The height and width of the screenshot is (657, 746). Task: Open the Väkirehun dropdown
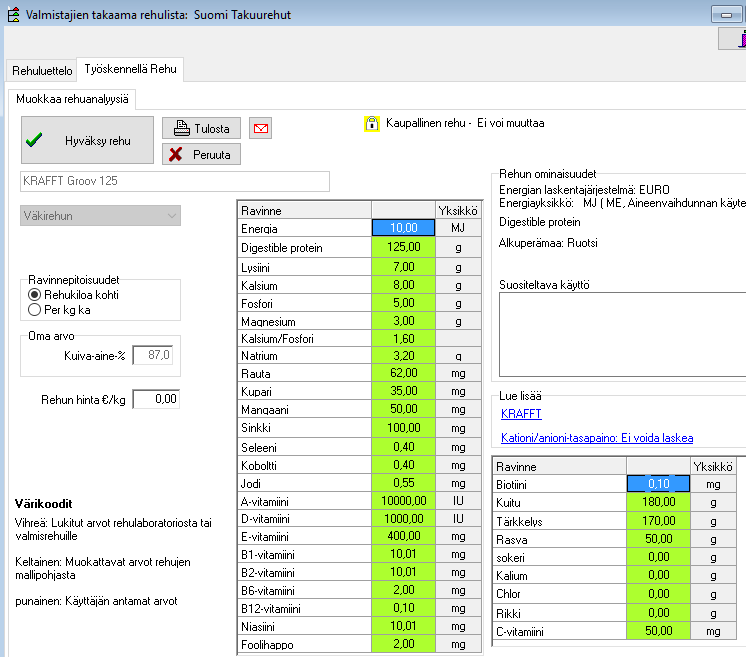[100, 216]
